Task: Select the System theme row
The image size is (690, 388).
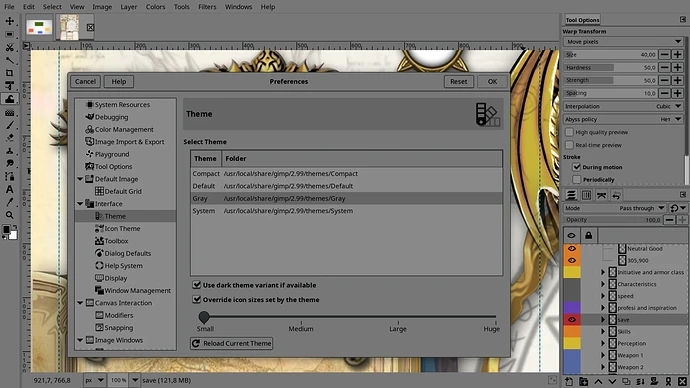Action: click(346, 211)
